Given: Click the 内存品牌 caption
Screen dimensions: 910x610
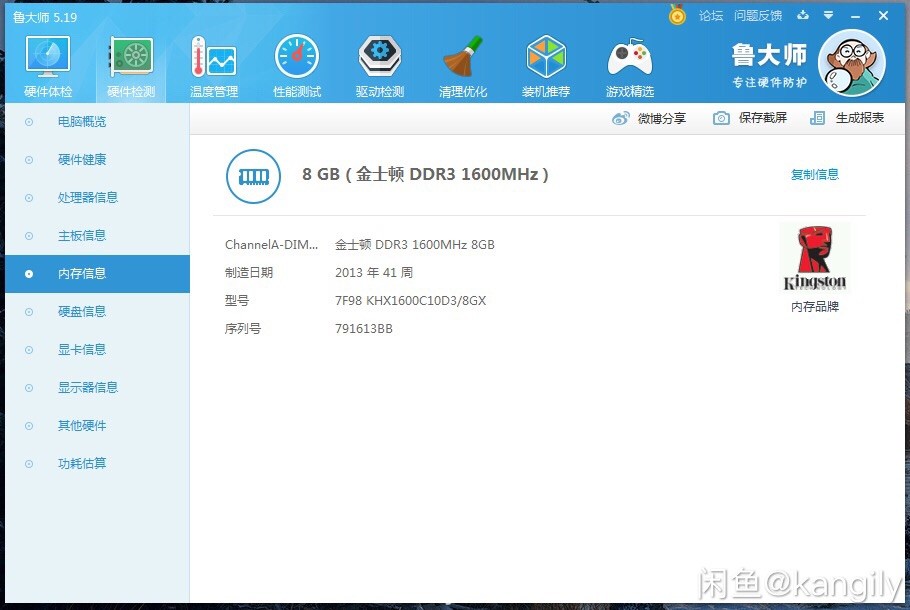Looking at the screenshot, I should click(815, 306).
